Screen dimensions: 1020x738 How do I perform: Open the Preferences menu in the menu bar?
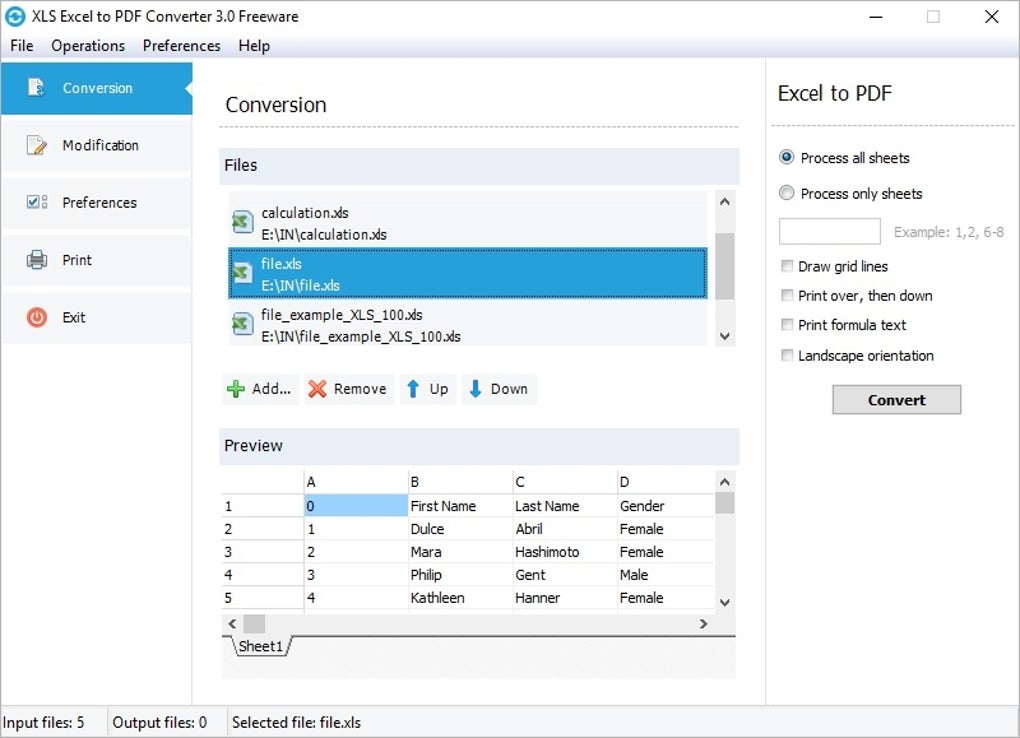tap(181, 46)
